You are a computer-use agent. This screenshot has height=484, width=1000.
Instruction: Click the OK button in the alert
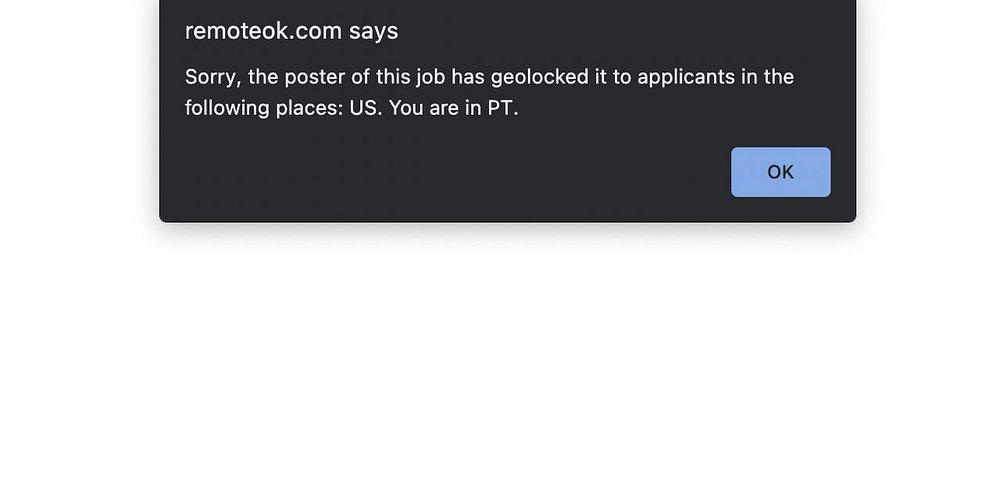click(780, 172)
